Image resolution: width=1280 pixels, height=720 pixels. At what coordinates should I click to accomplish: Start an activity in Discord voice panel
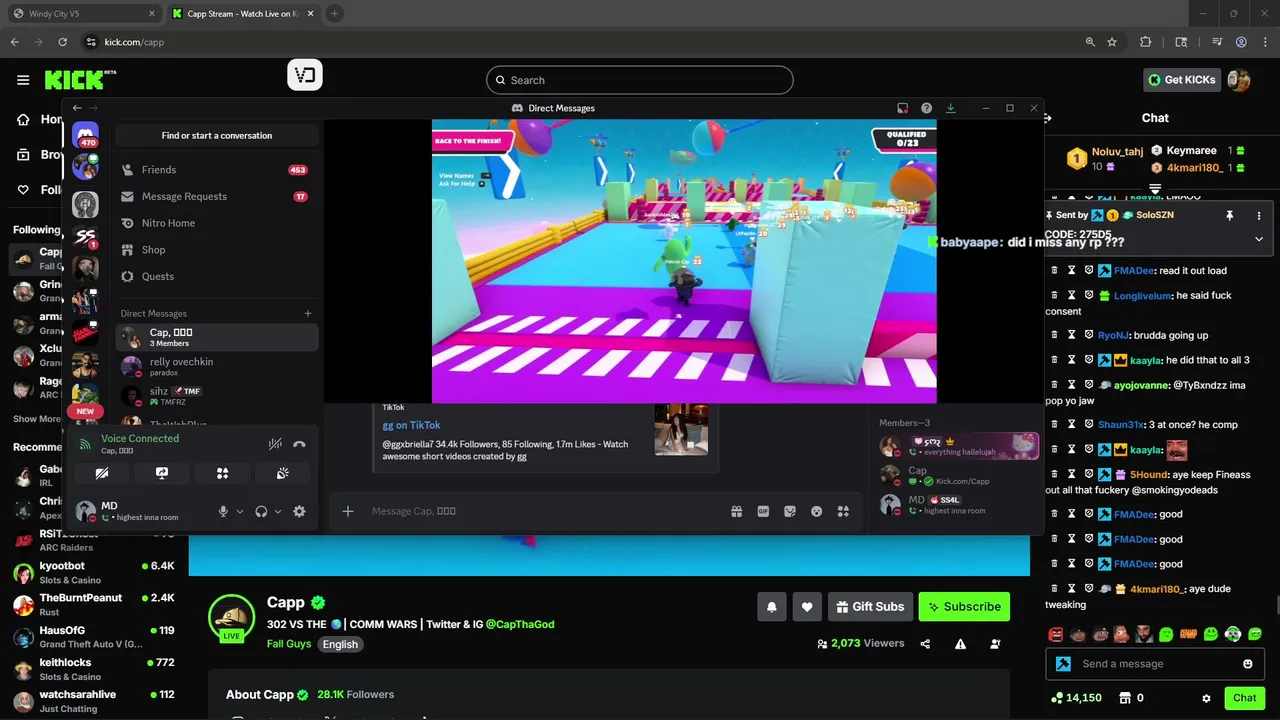(222, 473)
